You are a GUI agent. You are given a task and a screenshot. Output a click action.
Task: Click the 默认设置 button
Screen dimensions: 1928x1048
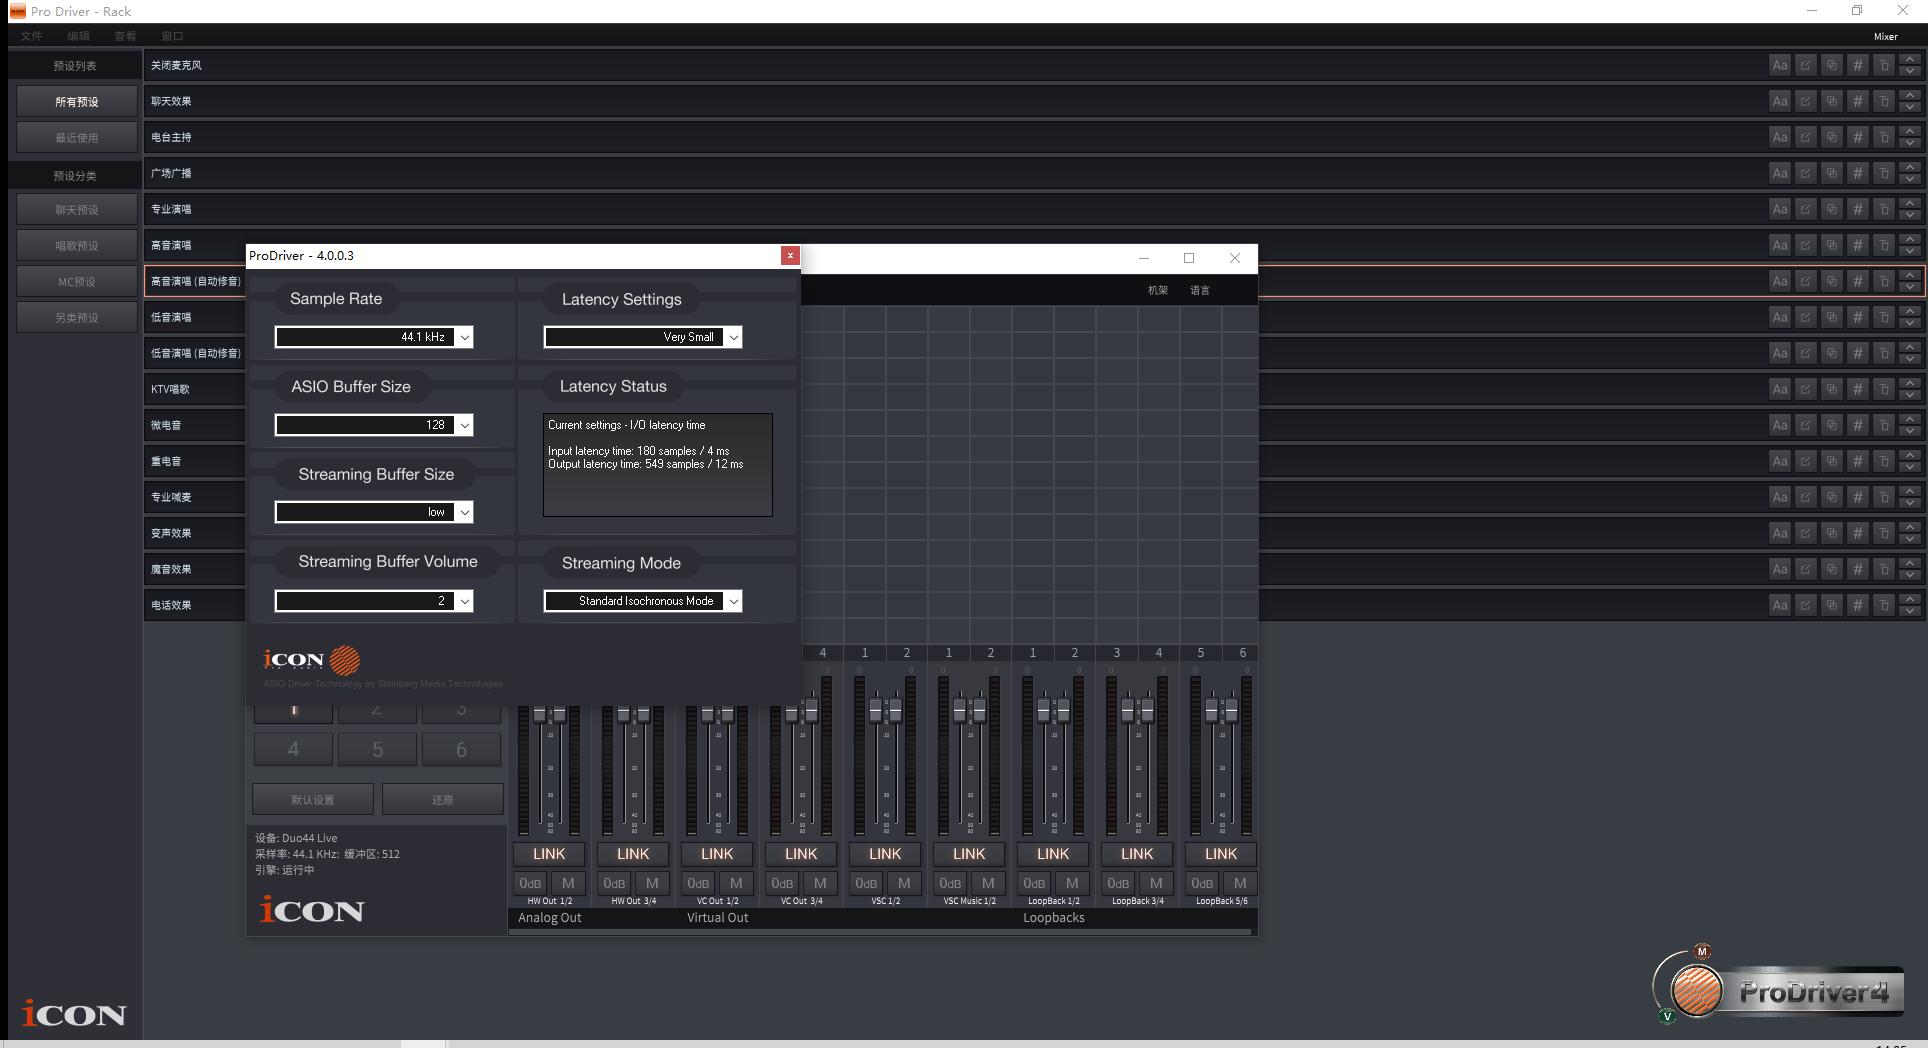coord(313,800)
